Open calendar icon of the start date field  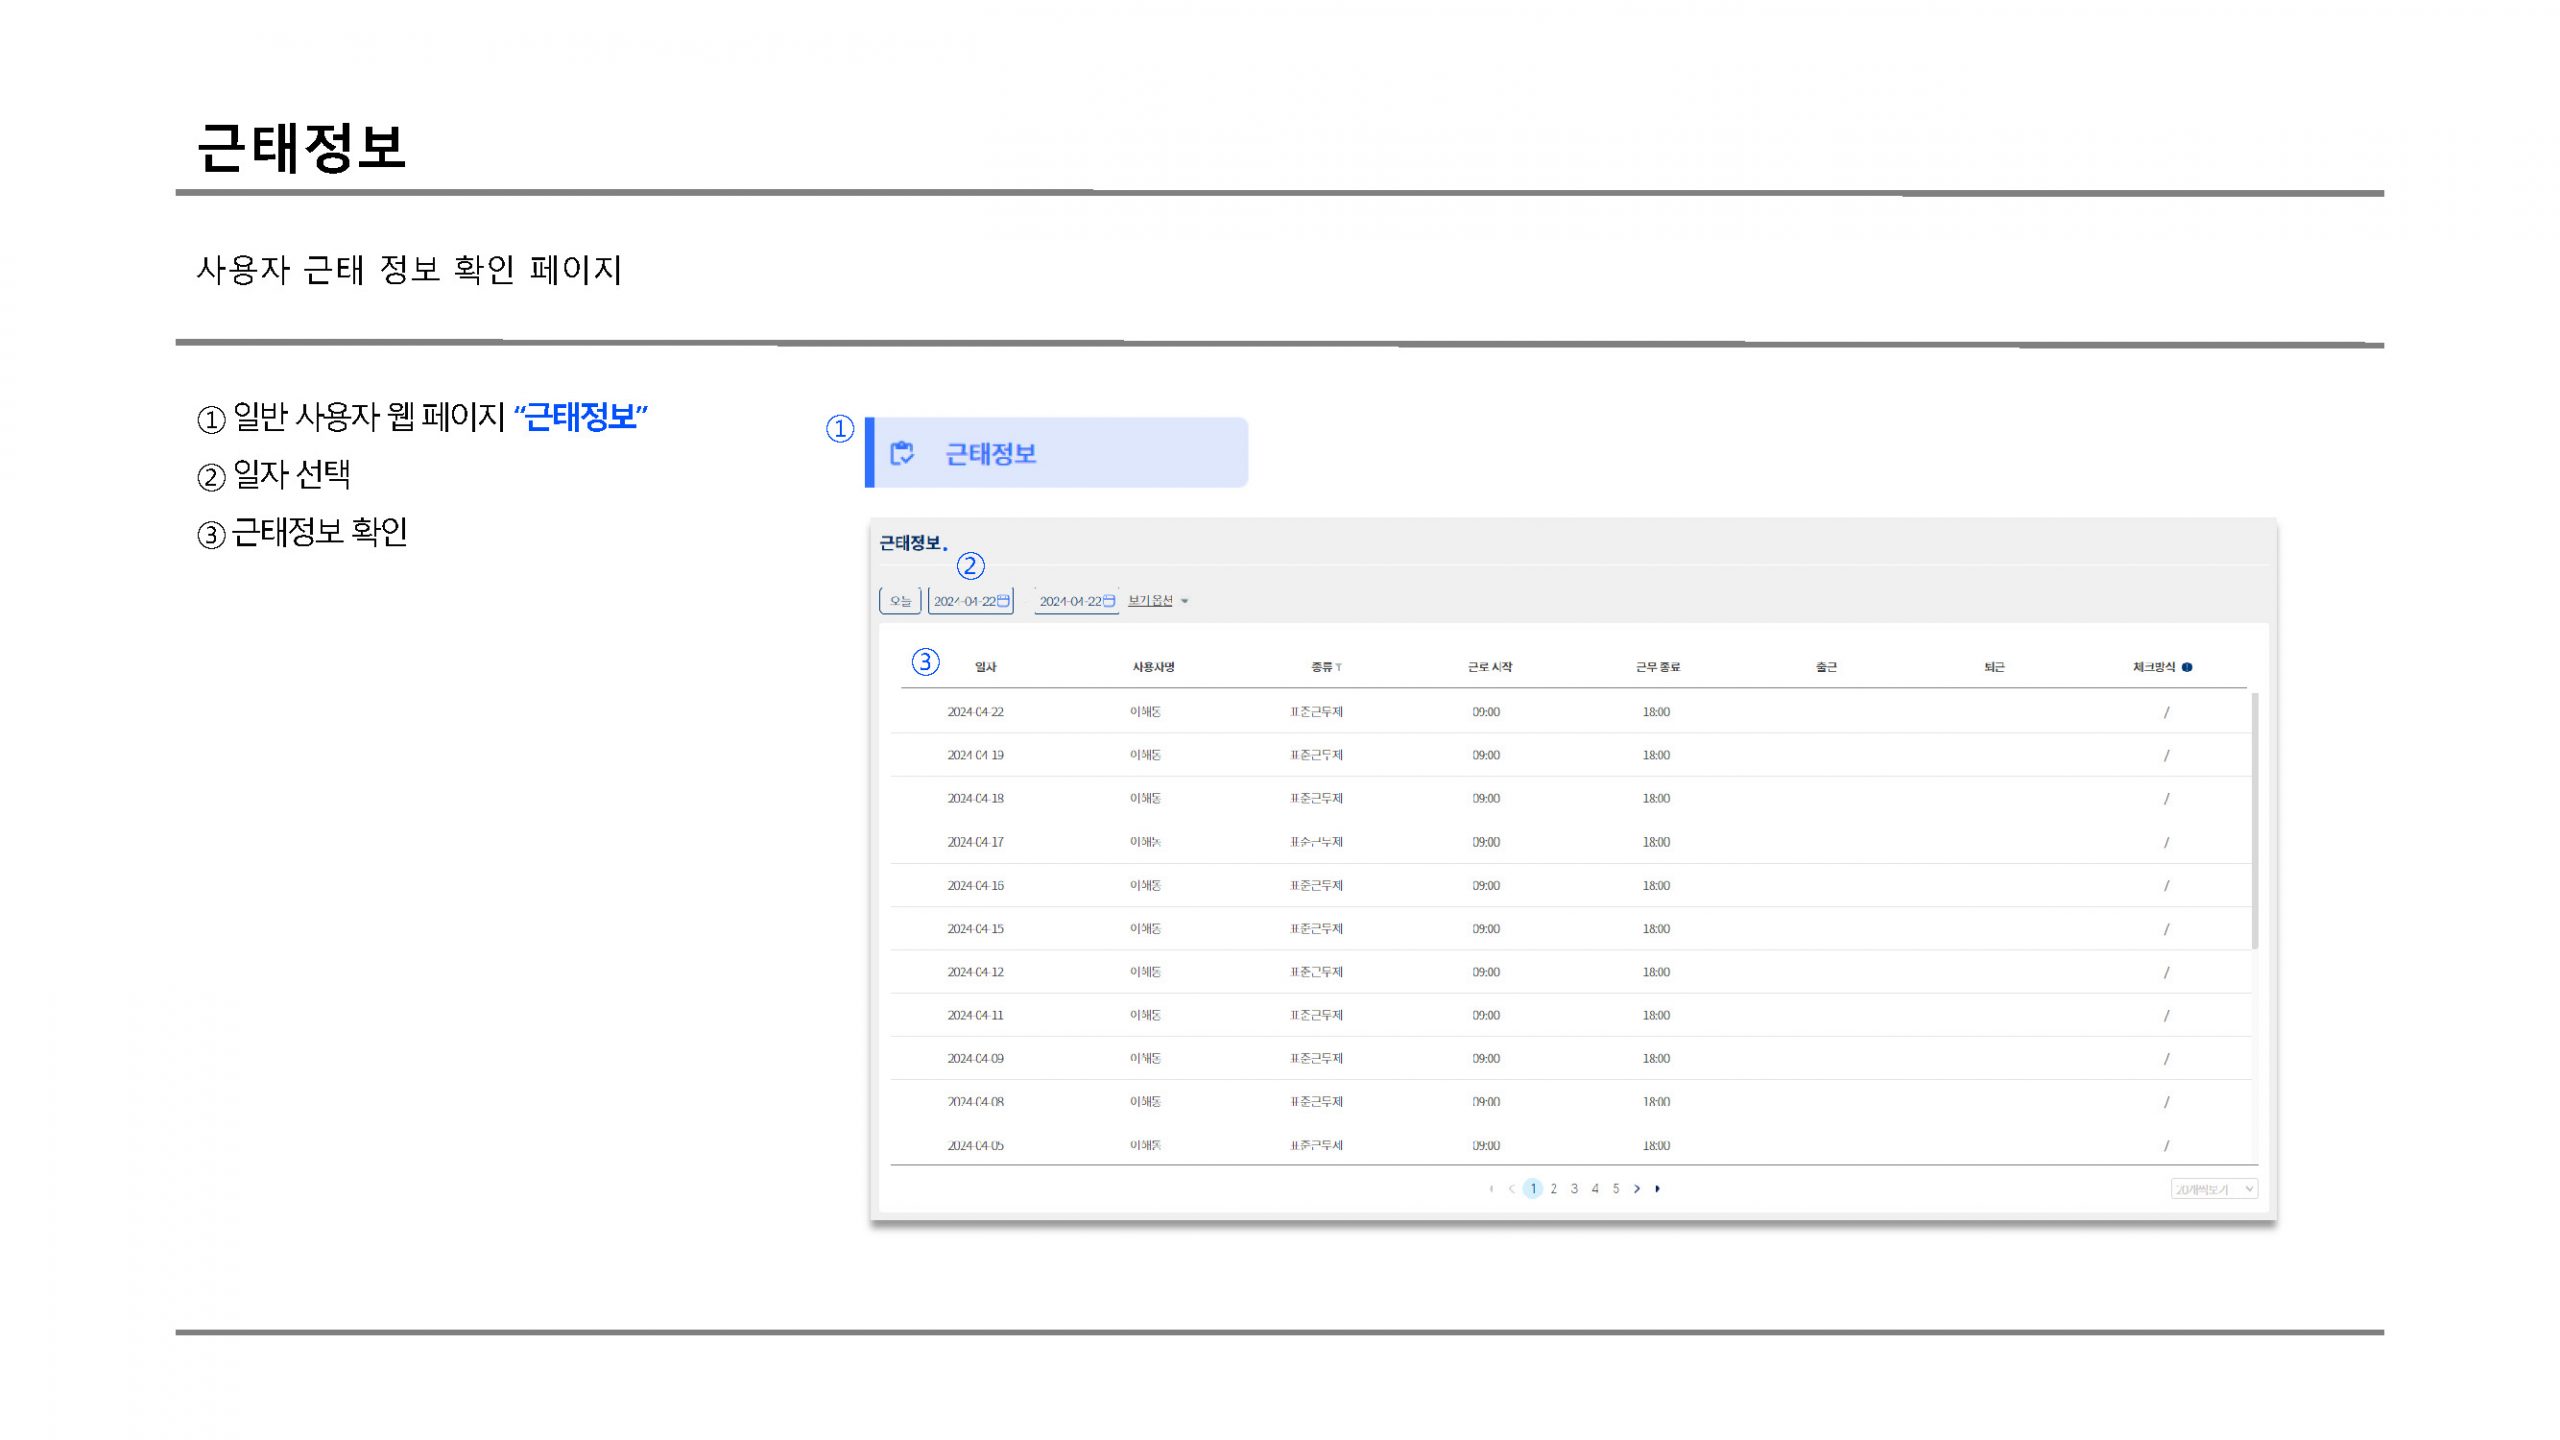[1003, 600]
